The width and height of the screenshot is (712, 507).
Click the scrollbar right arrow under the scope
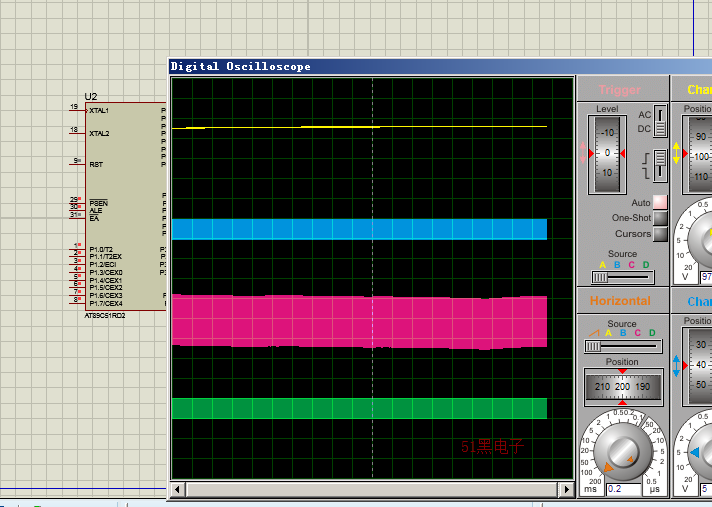[x=566, y=489]
